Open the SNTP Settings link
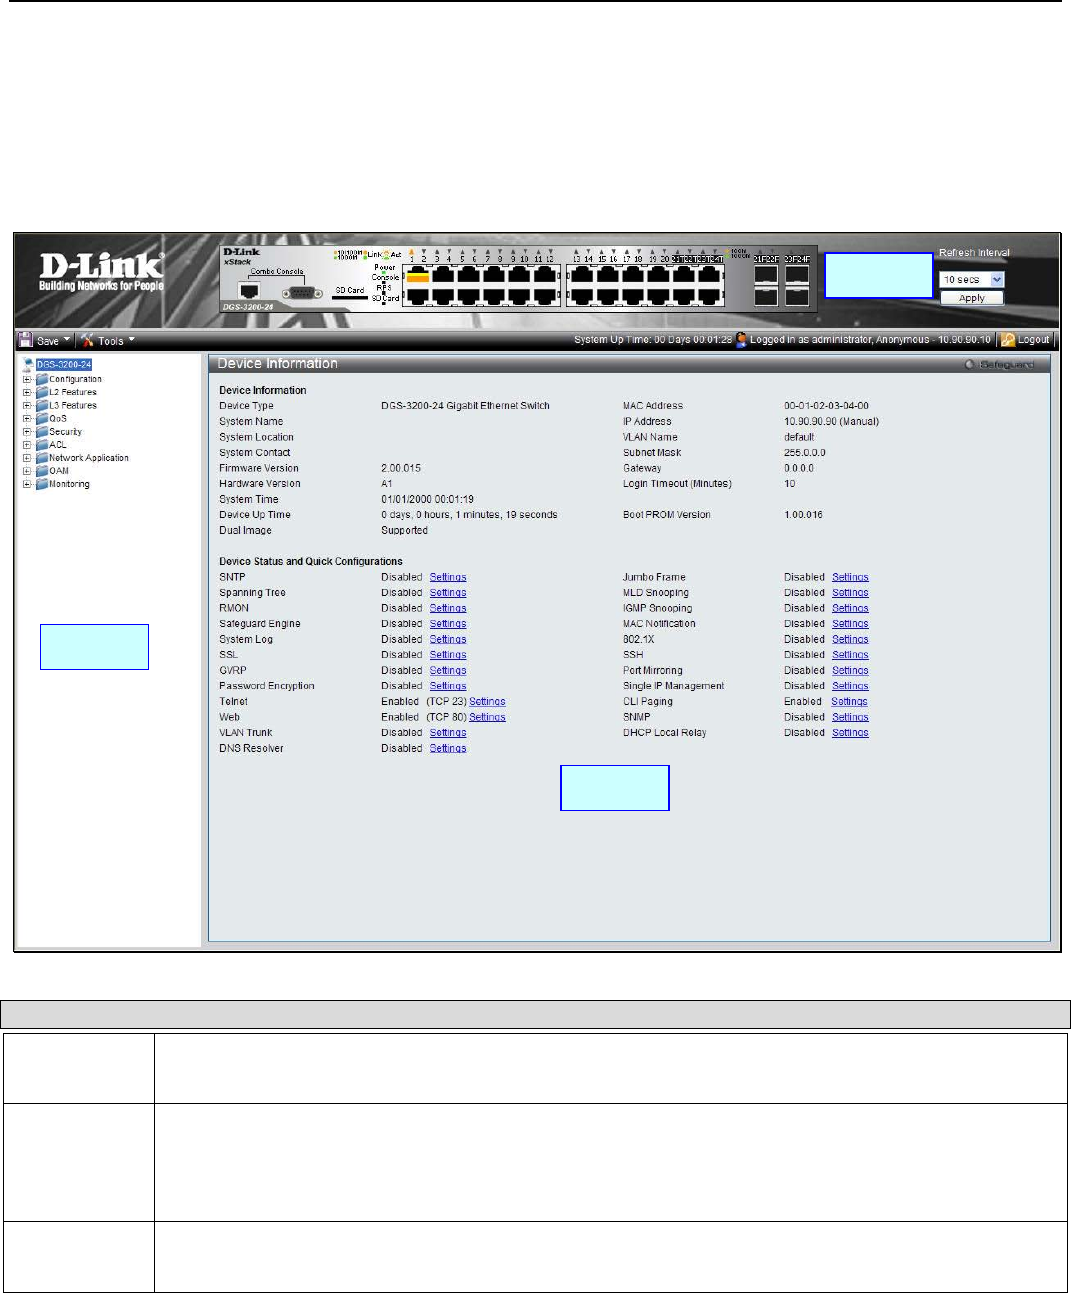Viewport: 1071px width, 1293px height. pos(448,577)
